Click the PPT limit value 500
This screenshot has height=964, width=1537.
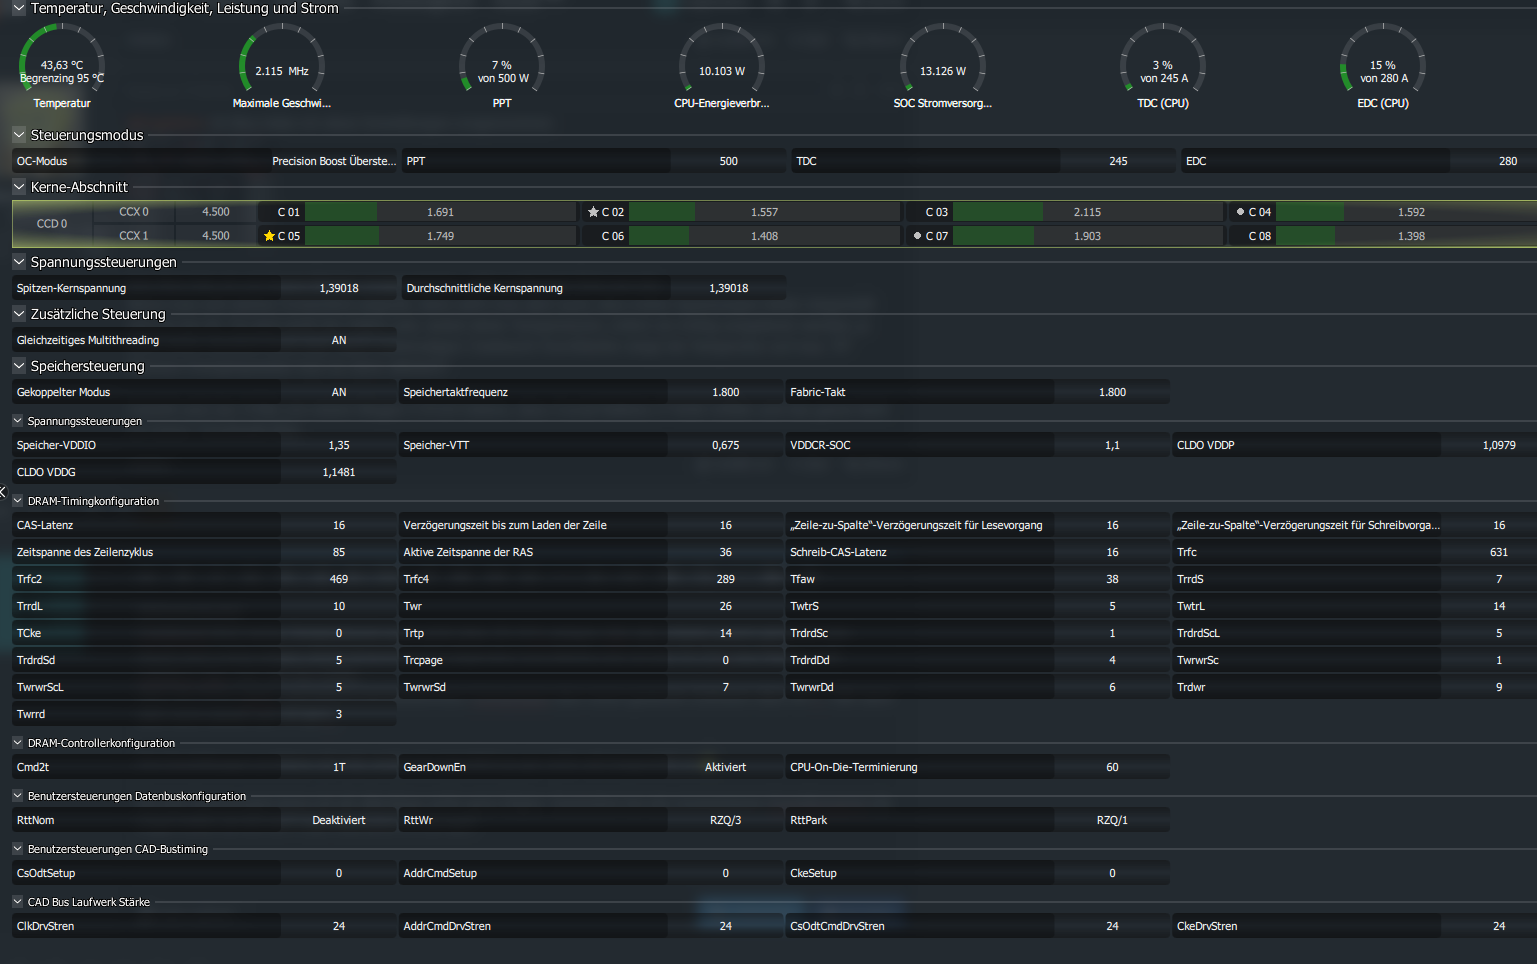[x=728, y=161]
